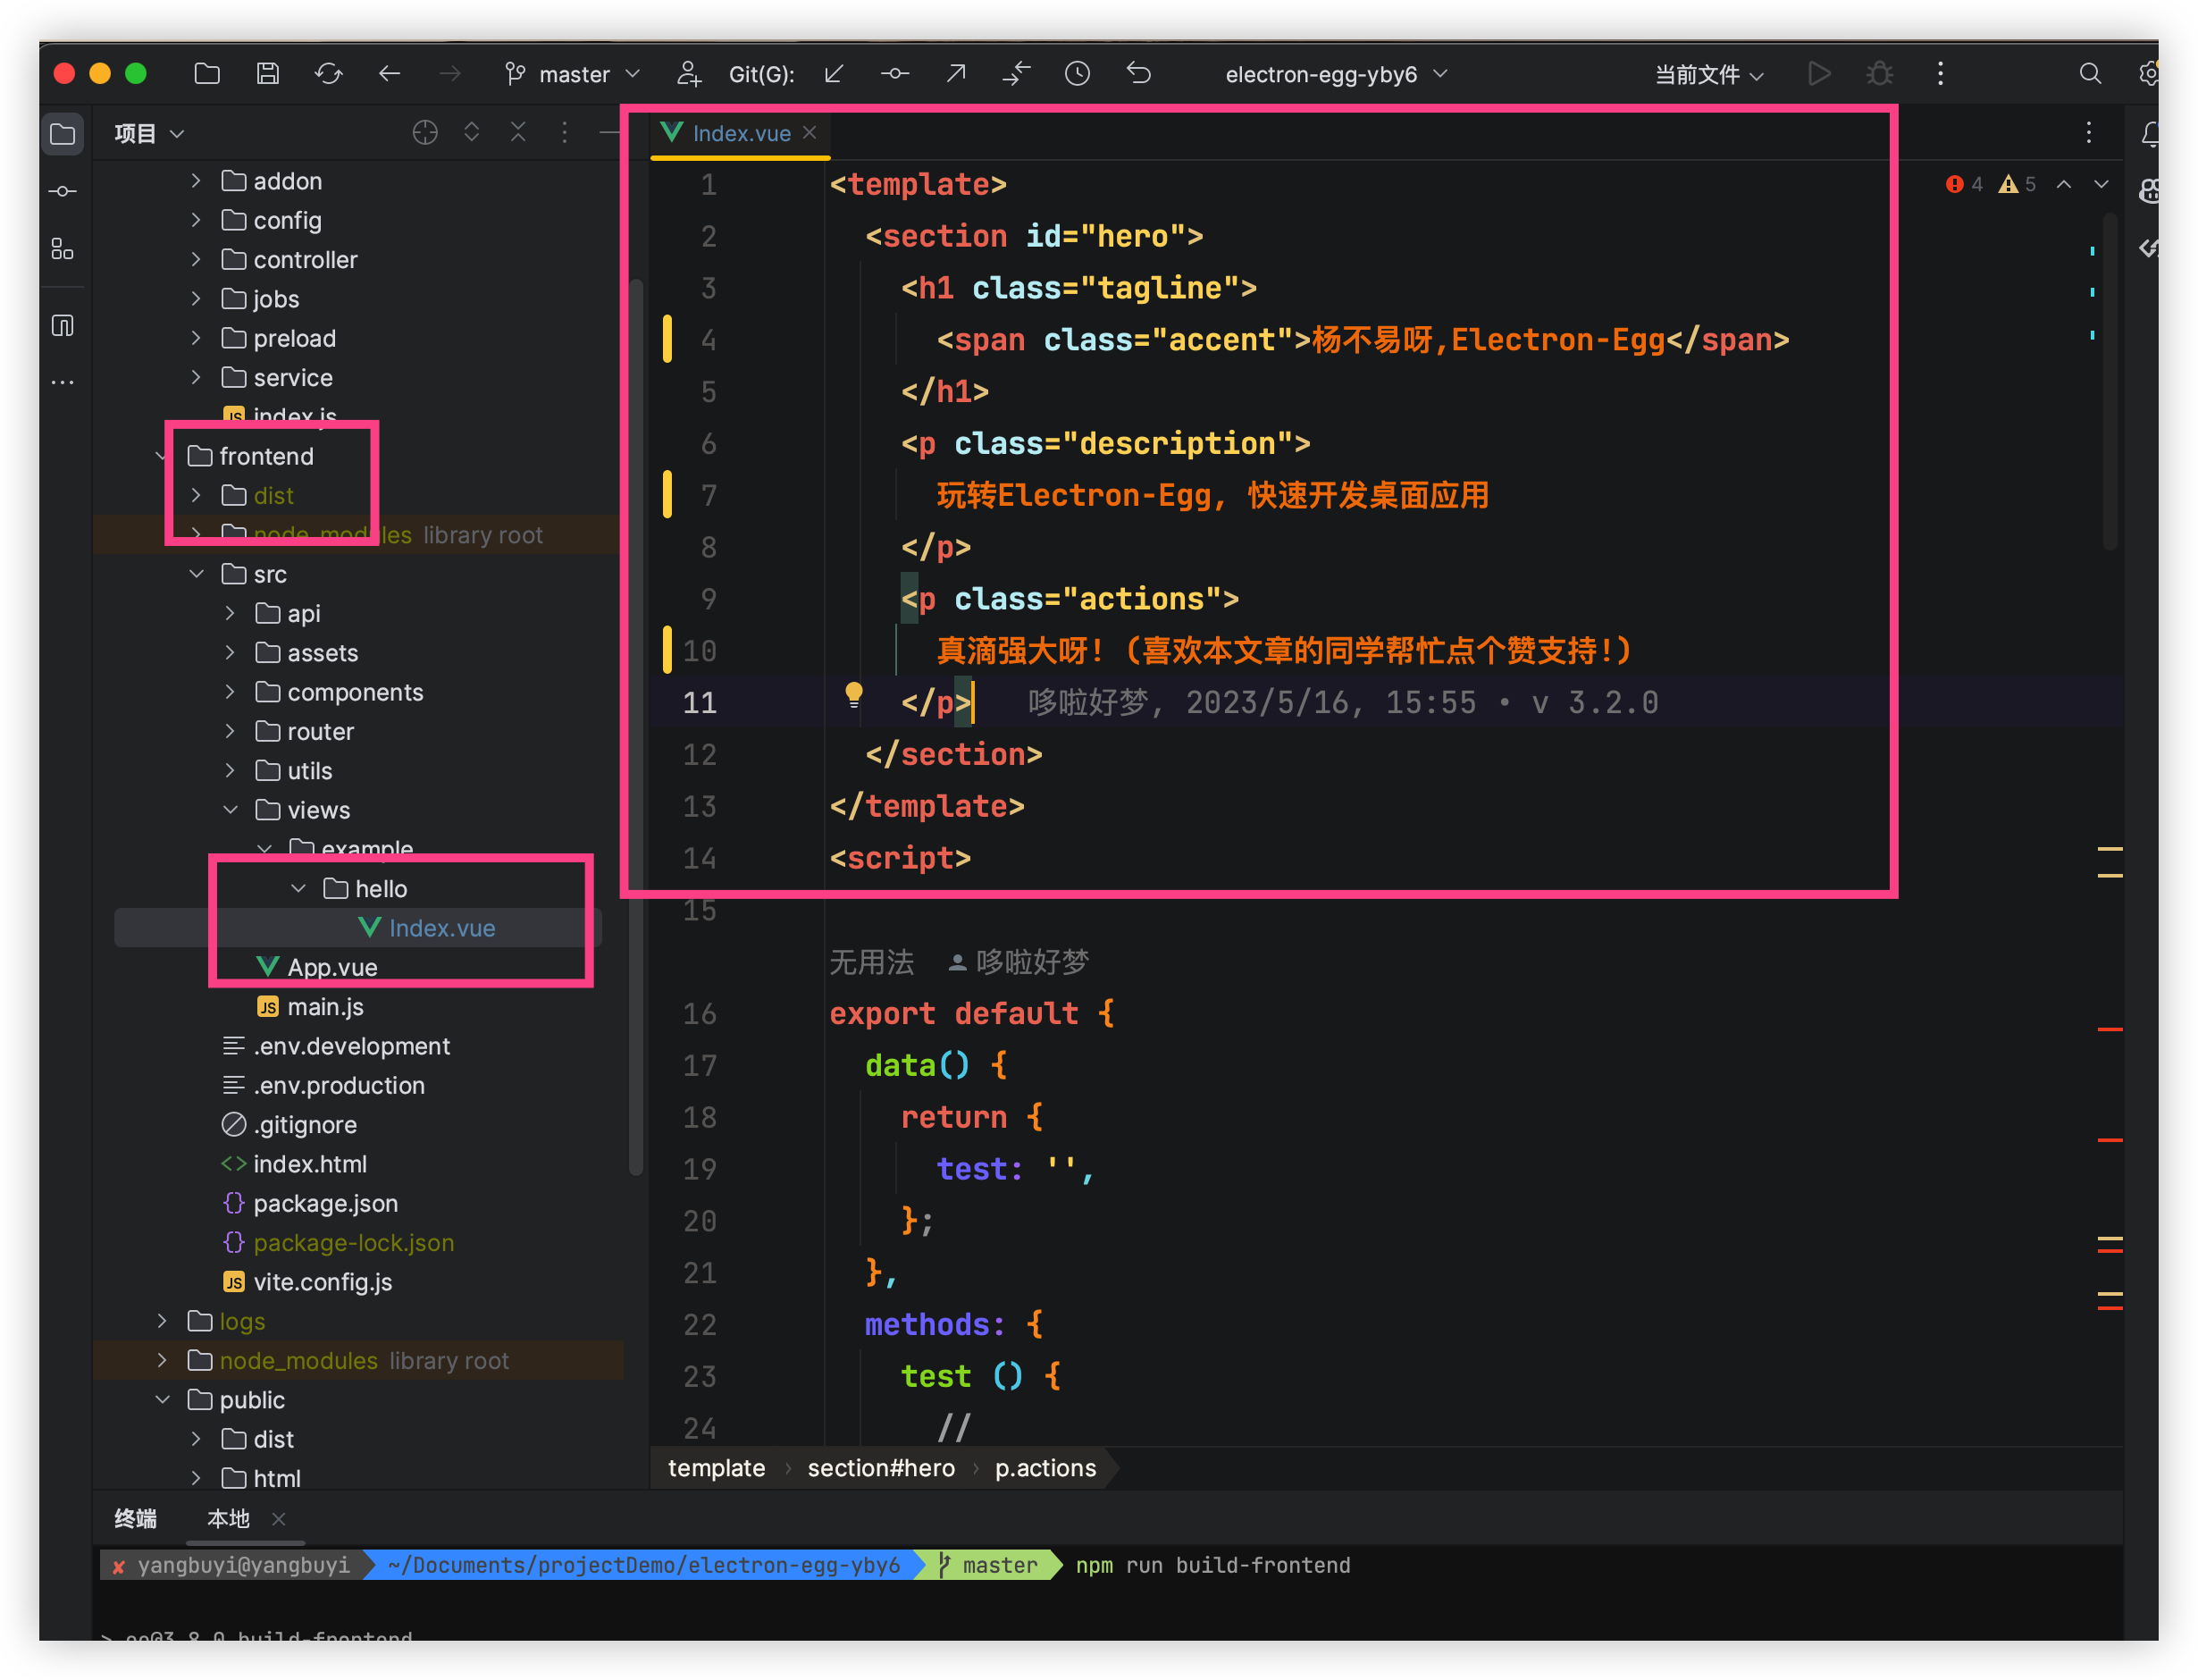This screenshot has height=1680, width=2198.
Task: Go to previous highlighted error arrow
Action: pyautogui.click(x=2064, y=184)
